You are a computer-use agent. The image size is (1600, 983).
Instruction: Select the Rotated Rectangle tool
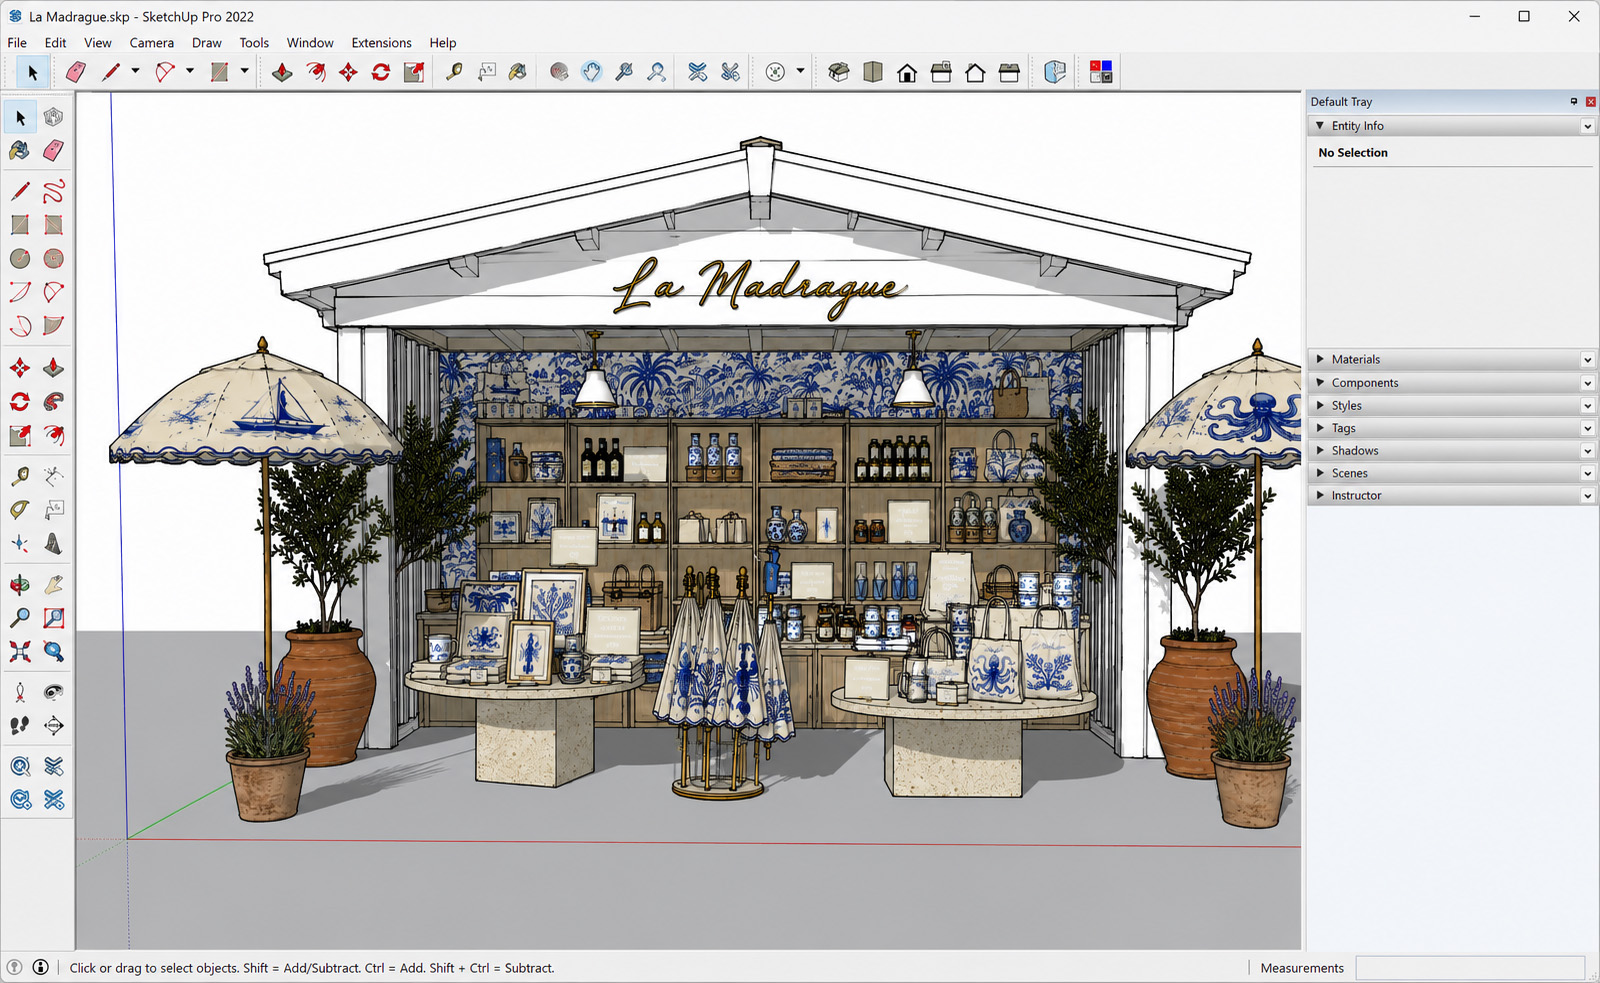pos(53,225)
